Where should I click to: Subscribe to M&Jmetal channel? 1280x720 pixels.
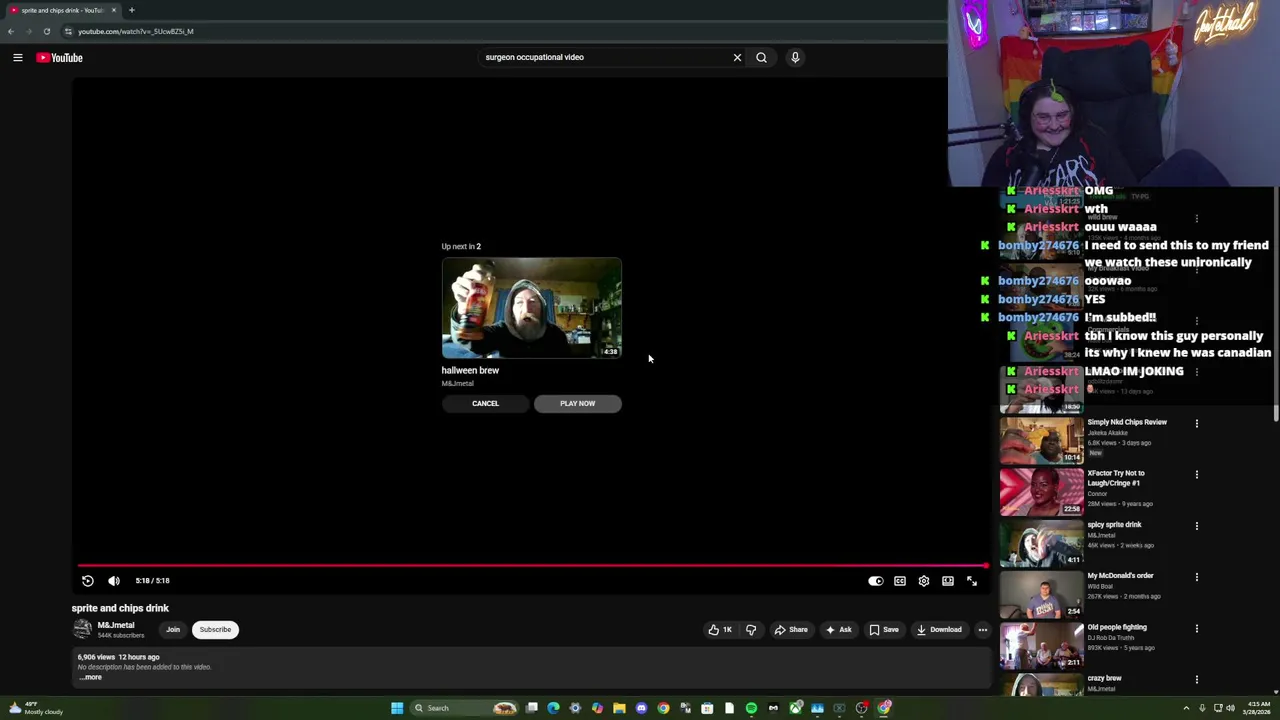215,630
